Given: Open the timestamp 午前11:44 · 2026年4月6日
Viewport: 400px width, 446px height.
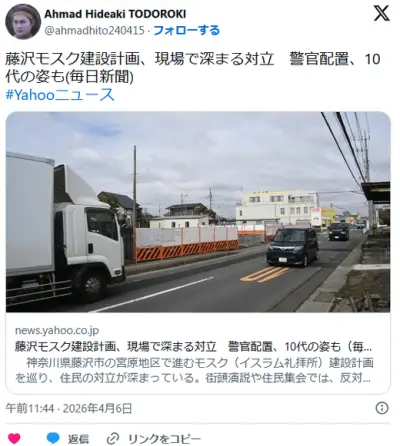Looking at the screenshot, I should [x=69, y=408].
